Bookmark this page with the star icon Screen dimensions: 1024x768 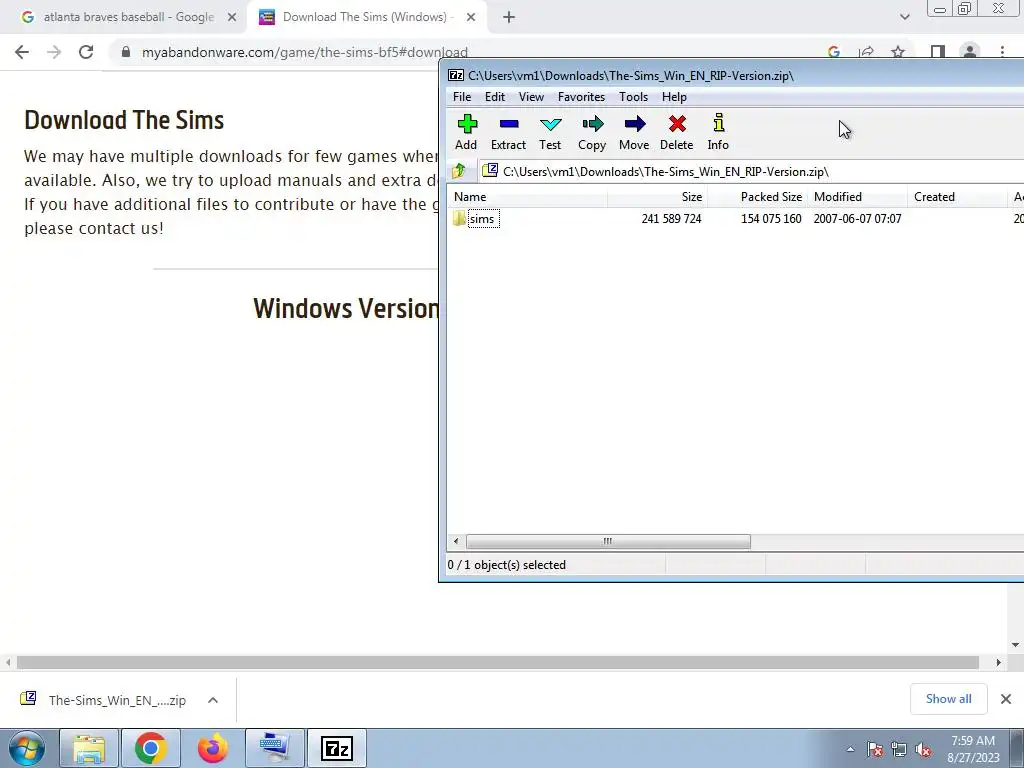898,52
